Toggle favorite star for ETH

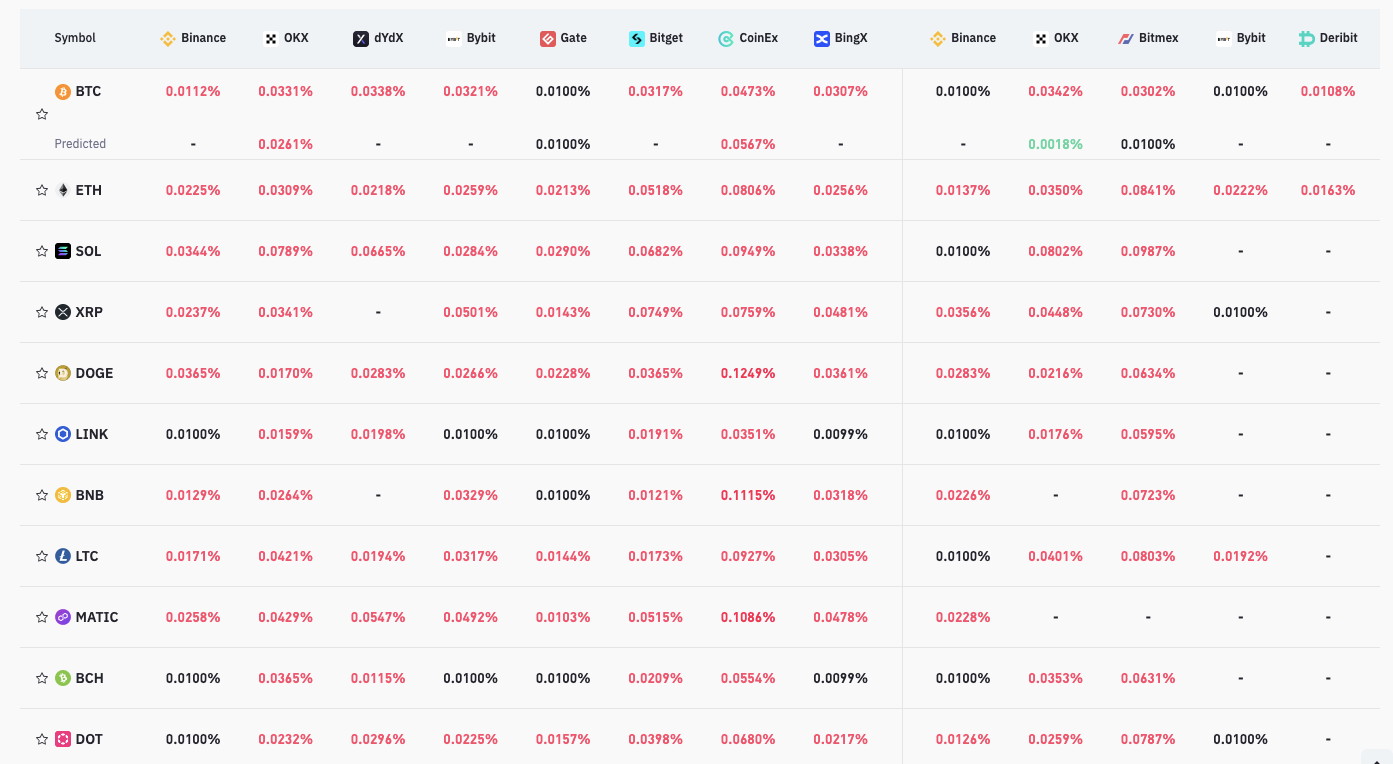(x=42, y=190)
